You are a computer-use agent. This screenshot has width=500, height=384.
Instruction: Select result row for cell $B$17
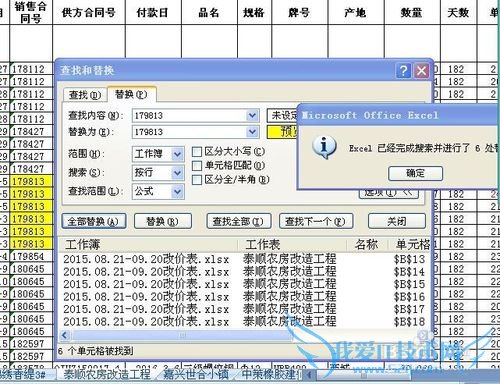[245, 309]
